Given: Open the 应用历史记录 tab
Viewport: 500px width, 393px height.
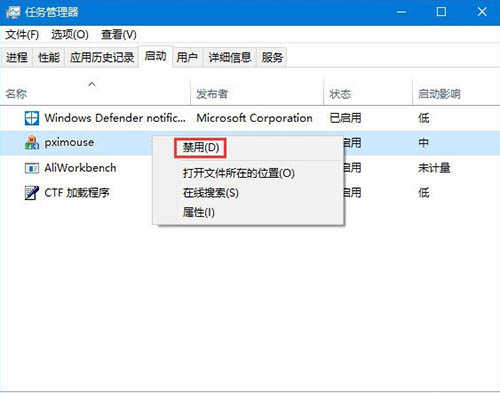Looking at the screenshot, I should point(102,57).
